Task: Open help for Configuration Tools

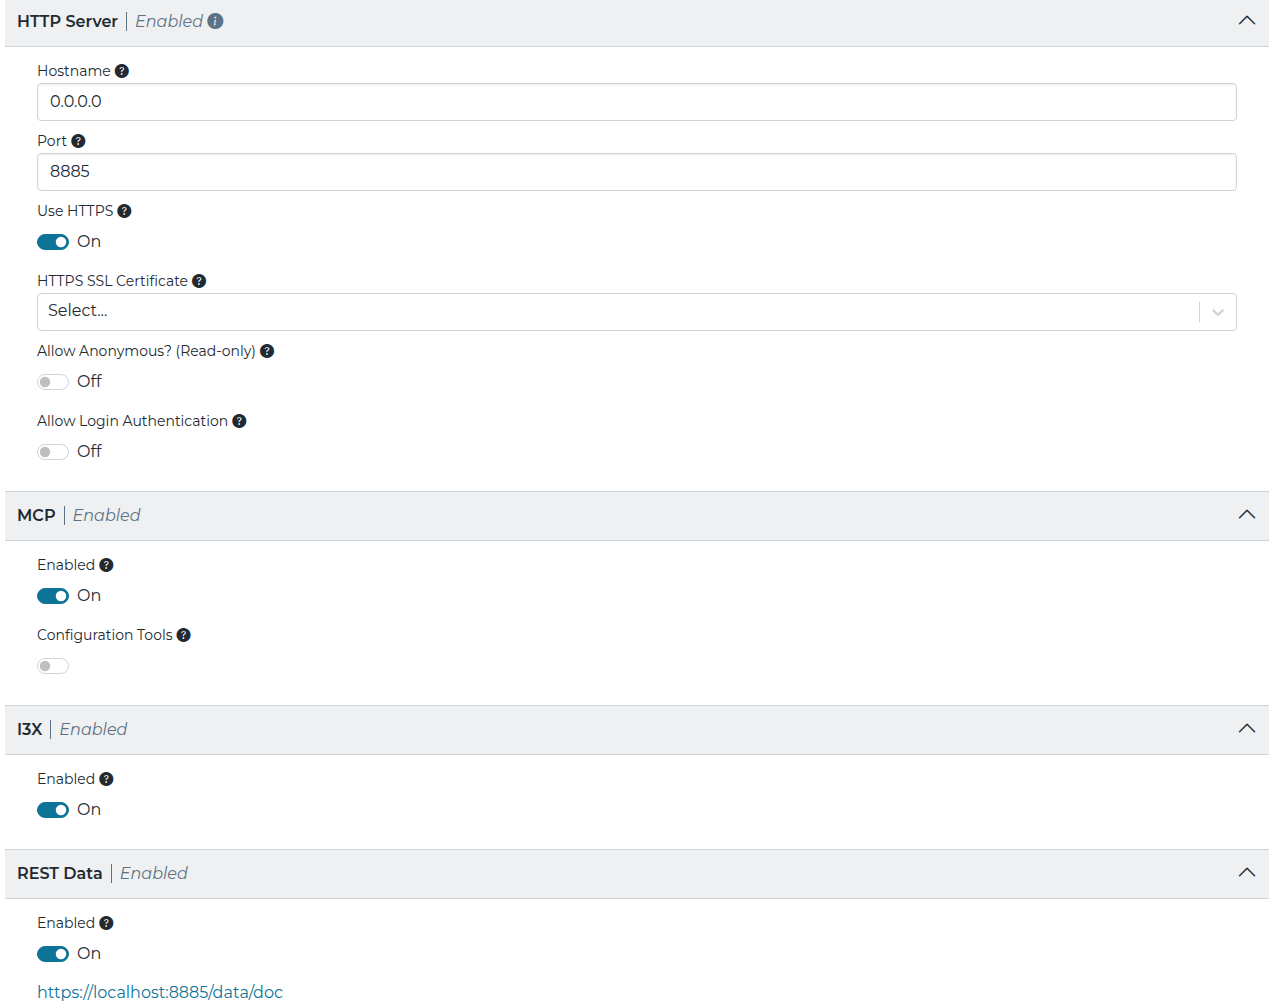Action: (x=184, y=634)
